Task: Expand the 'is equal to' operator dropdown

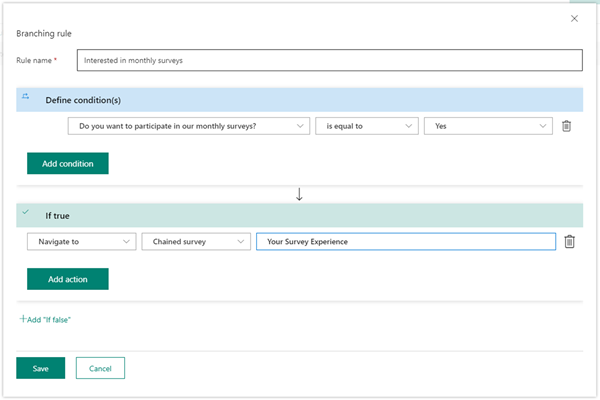Action: (366, 126)
